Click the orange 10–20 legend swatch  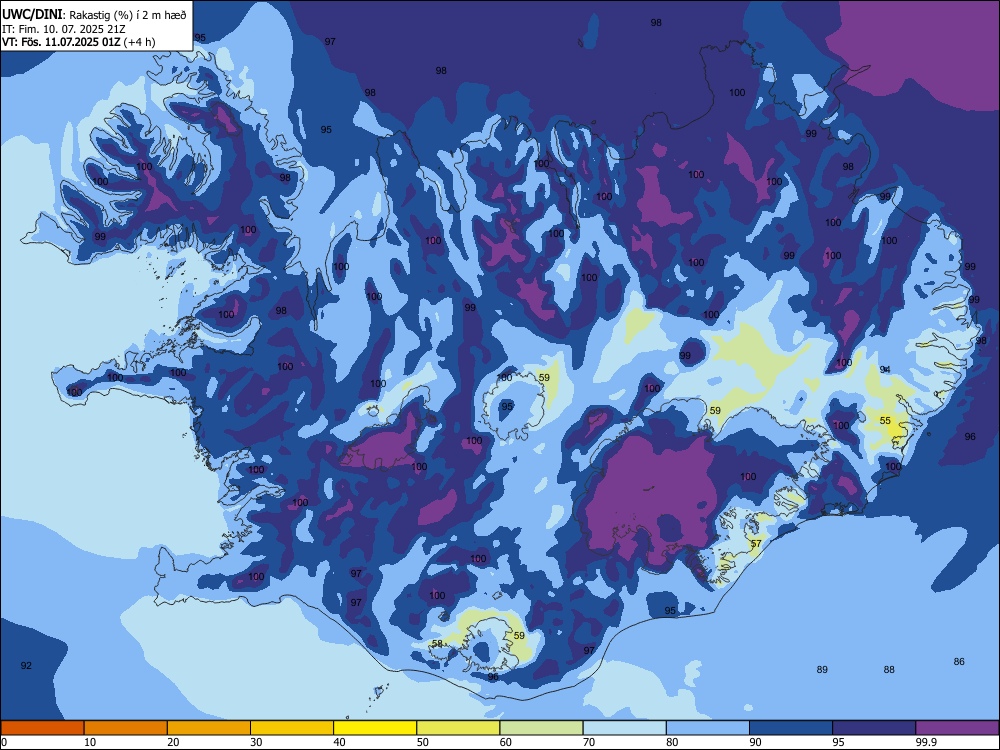126,728
